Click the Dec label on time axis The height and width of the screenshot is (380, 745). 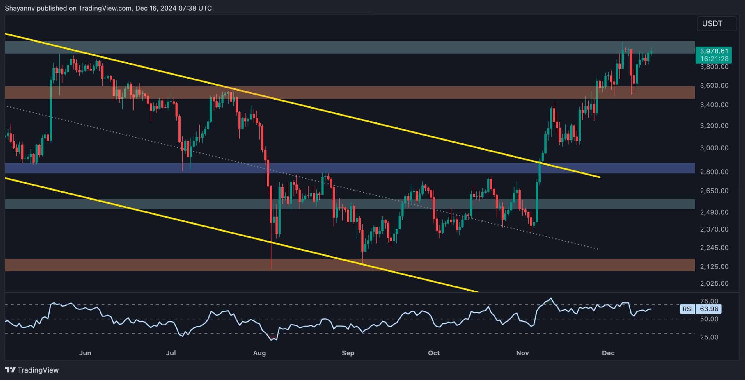[x=609, y=353]
